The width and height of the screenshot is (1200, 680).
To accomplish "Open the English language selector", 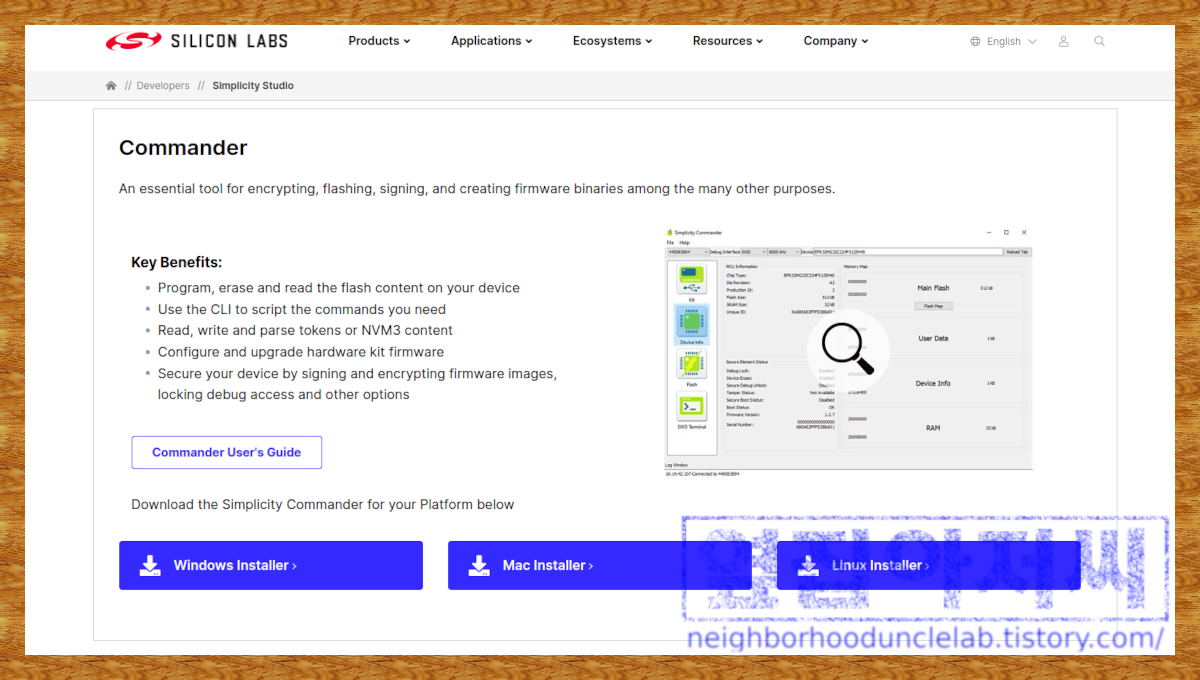I will click(x=1004, y=41).
